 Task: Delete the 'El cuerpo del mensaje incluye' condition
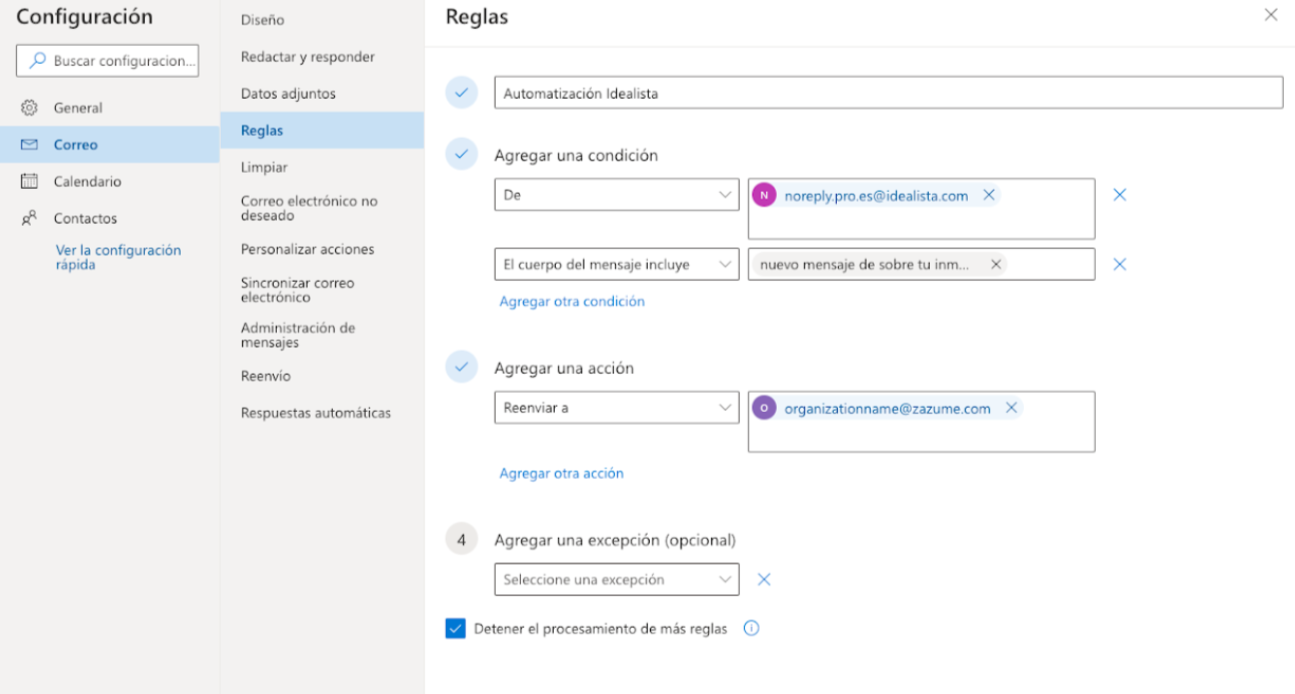[x=1120, y=265]
